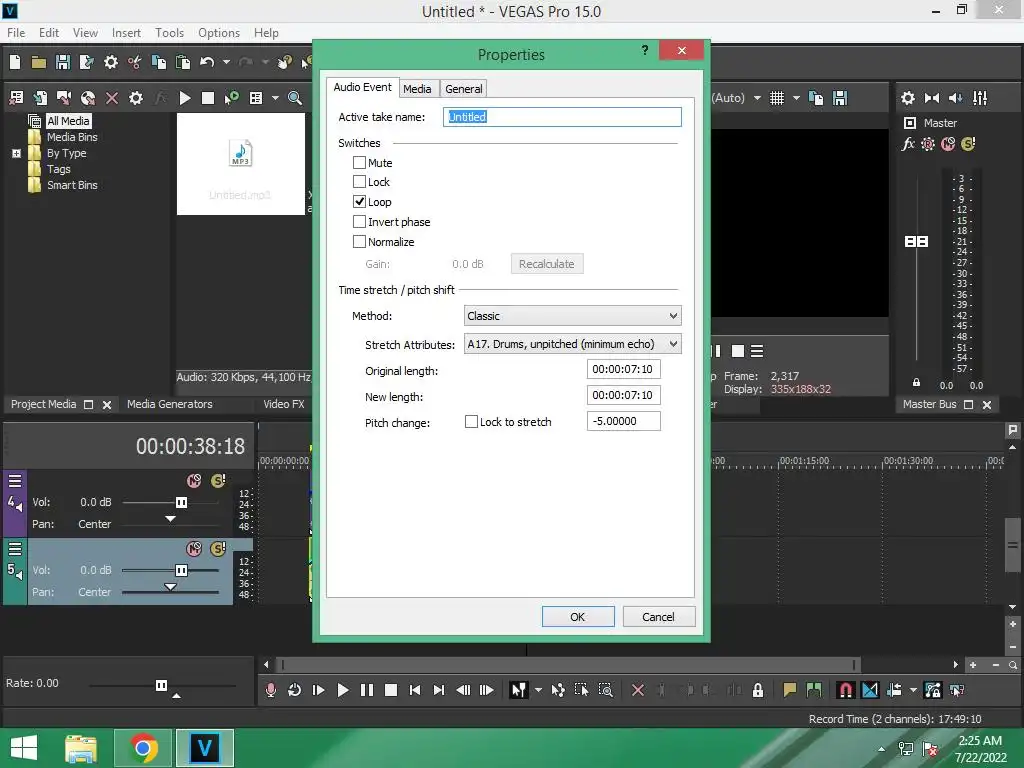Check the Normalize checkbox
Viewport: 1024px width, 768px height.
359,242
